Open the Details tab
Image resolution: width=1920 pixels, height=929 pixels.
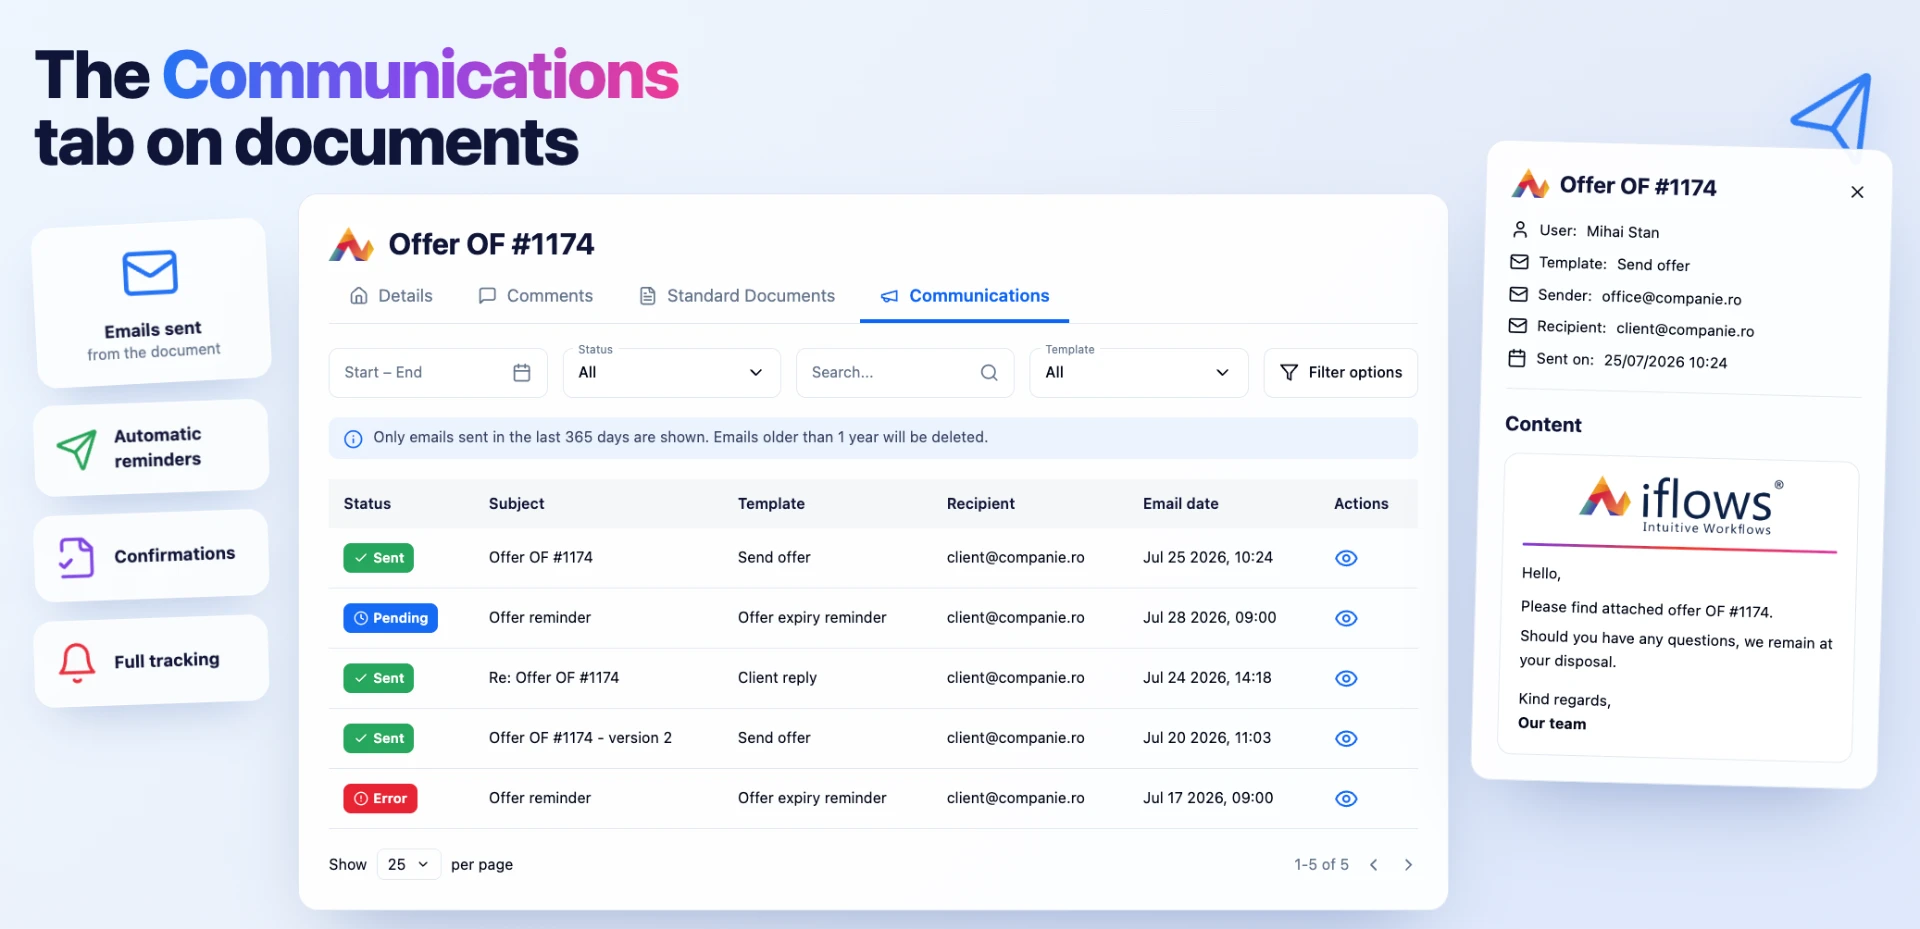(x=391, y=296)
